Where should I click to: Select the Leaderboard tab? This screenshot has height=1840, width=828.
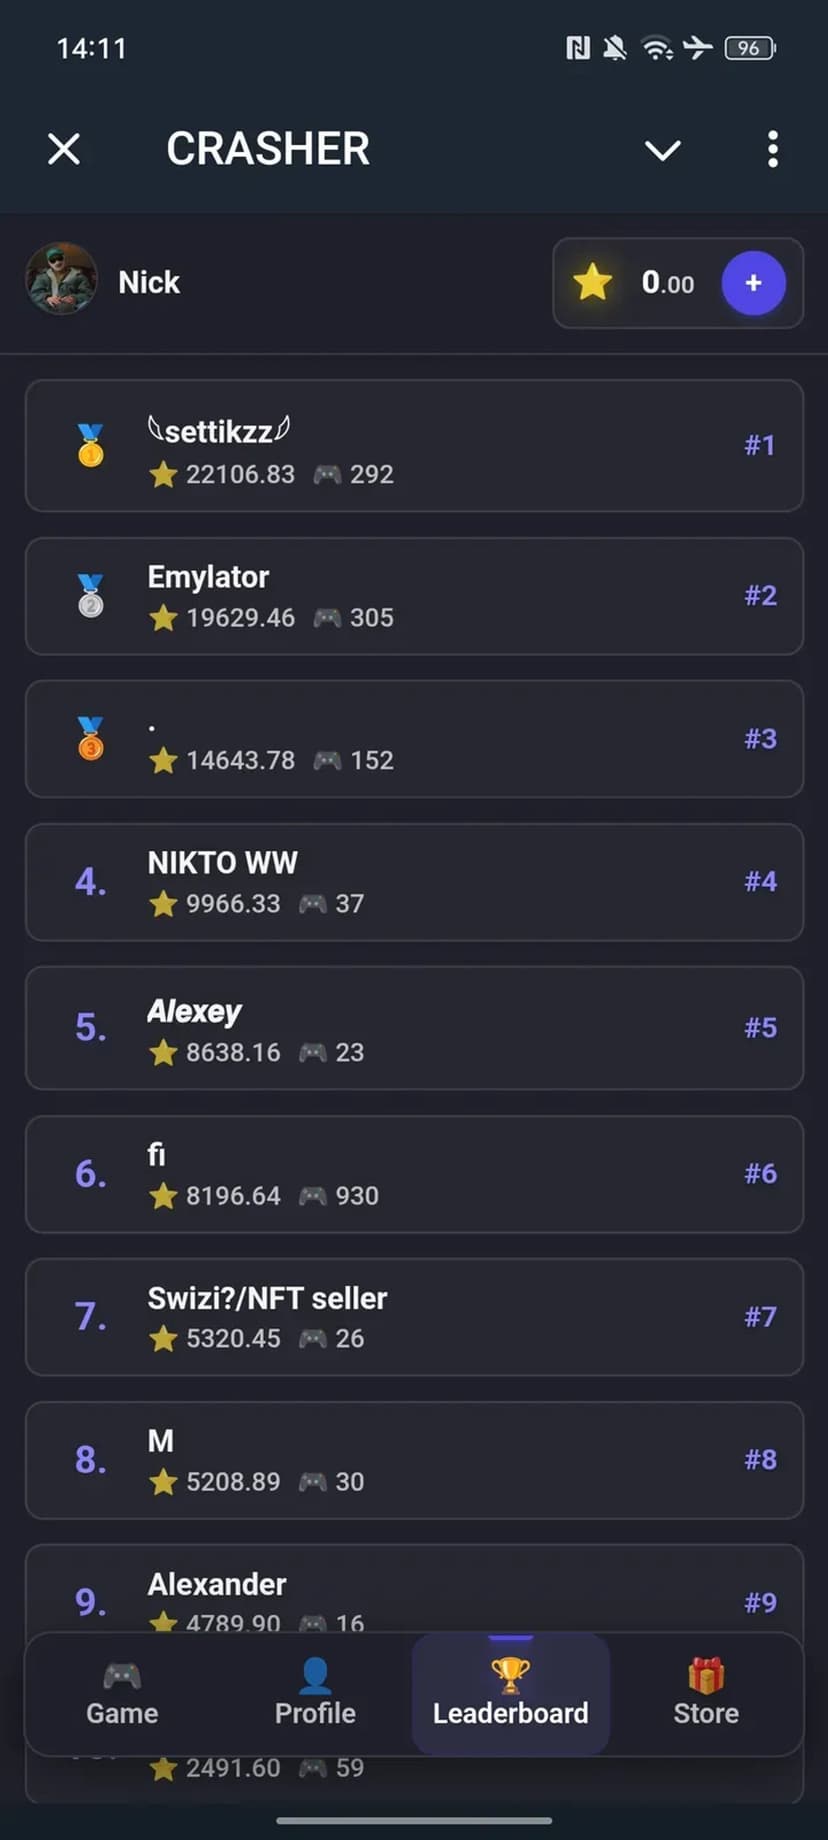510,1694
